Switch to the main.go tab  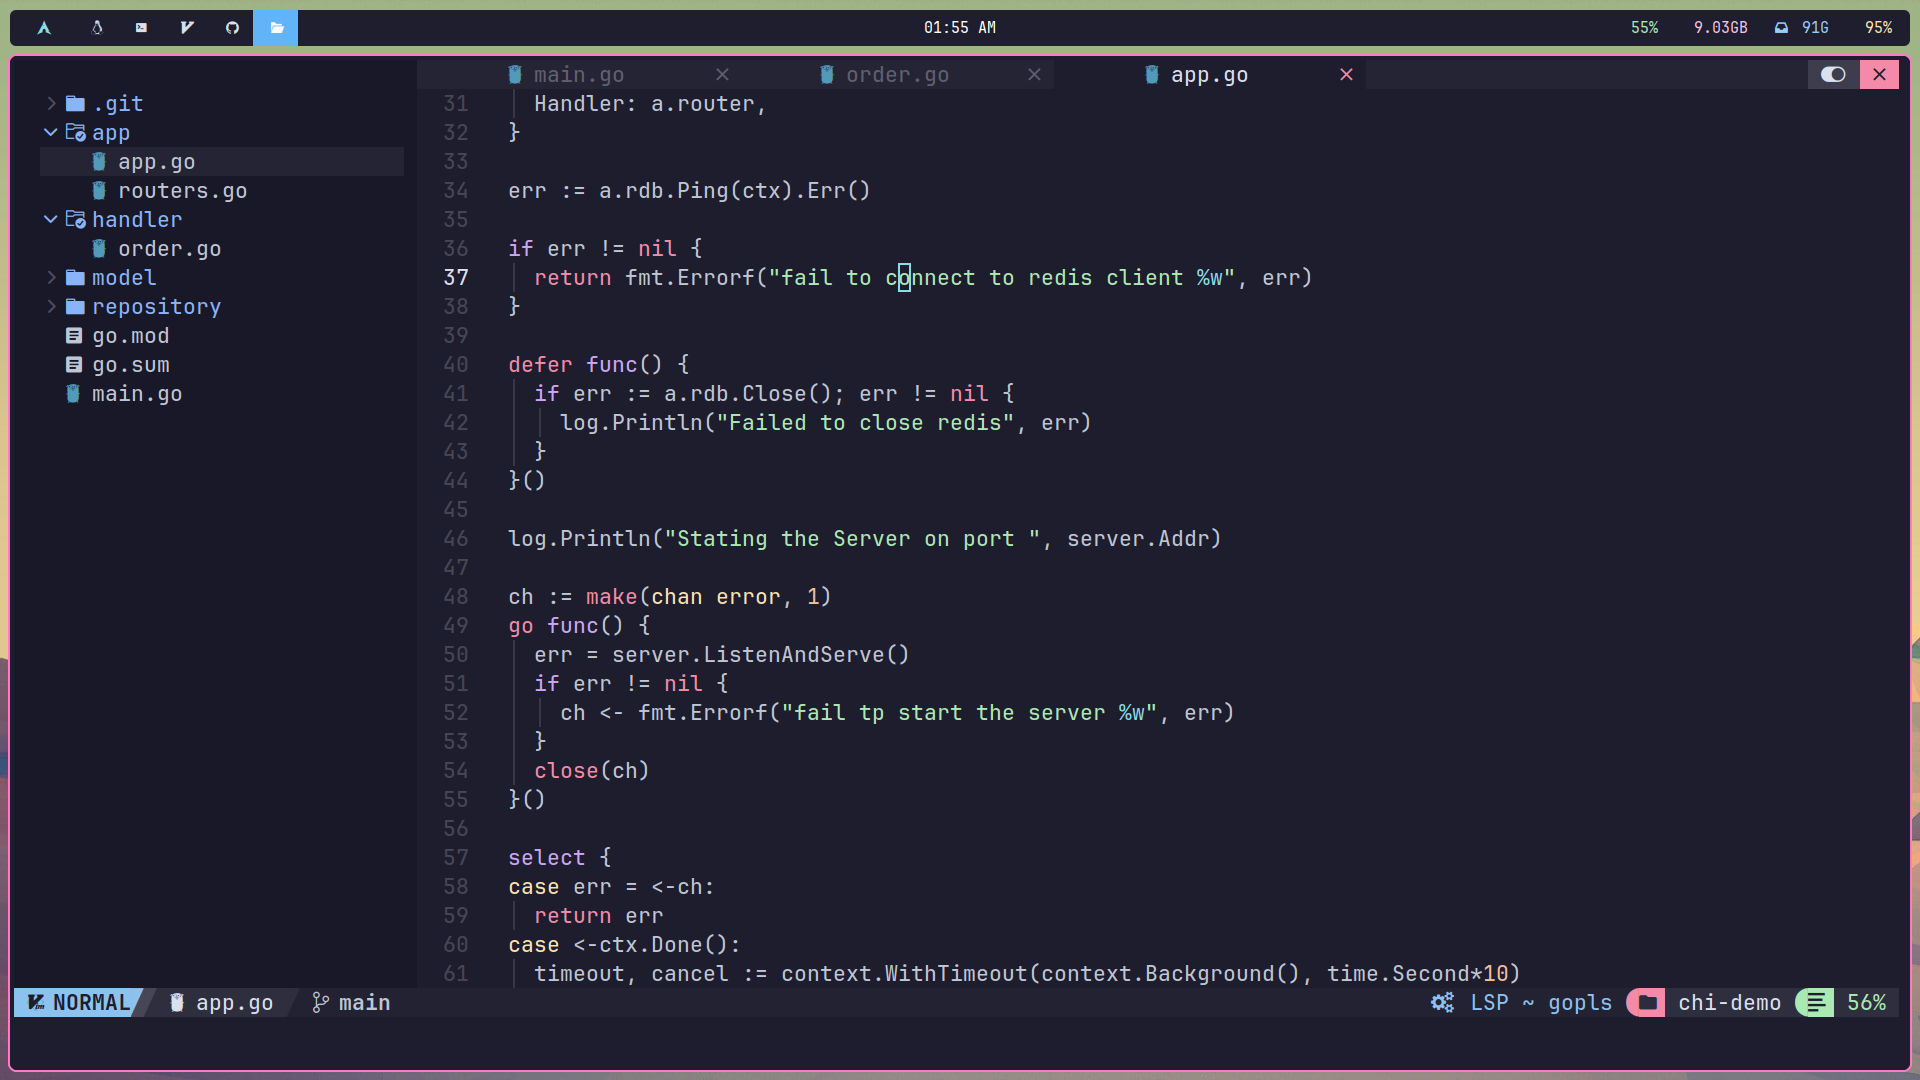click(578, 75)
